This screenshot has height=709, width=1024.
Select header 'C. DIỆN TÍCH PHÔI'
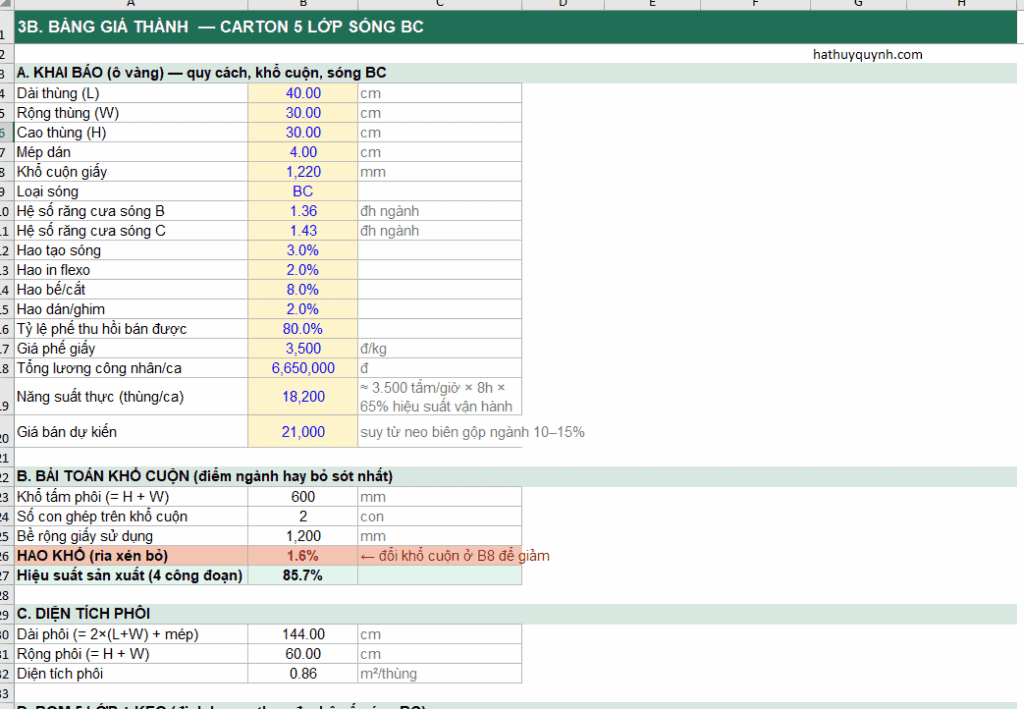pyautogui.click(x=515, y=614)
